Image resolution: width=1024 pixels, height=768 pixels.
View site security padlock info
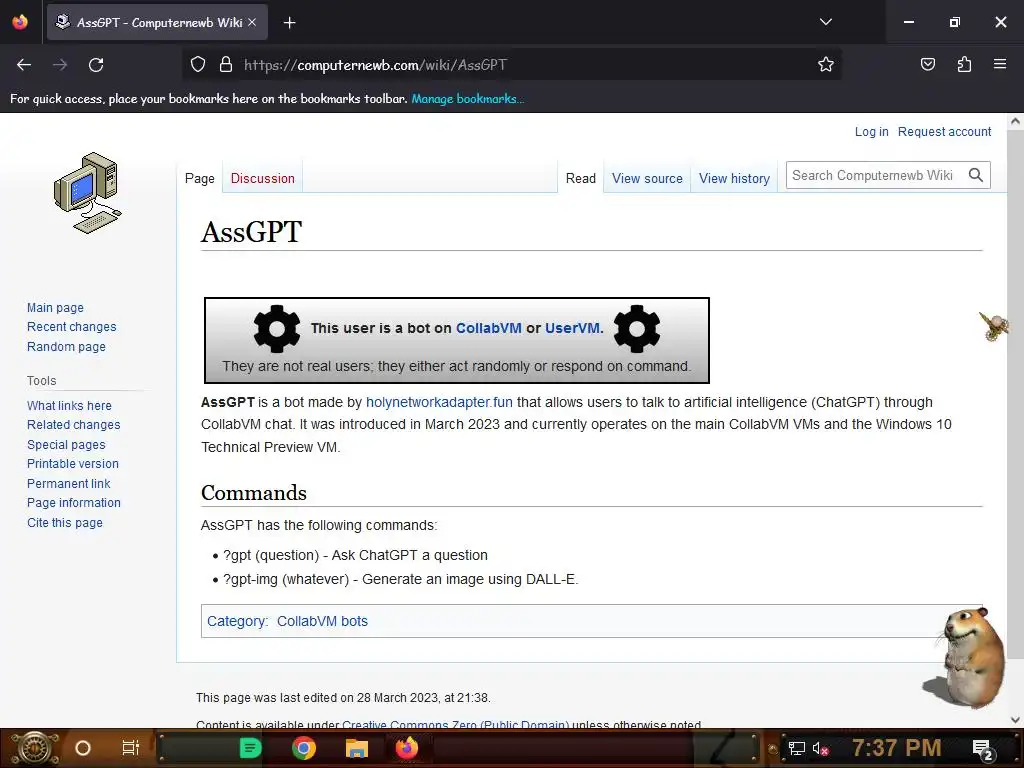click(226, 65)
